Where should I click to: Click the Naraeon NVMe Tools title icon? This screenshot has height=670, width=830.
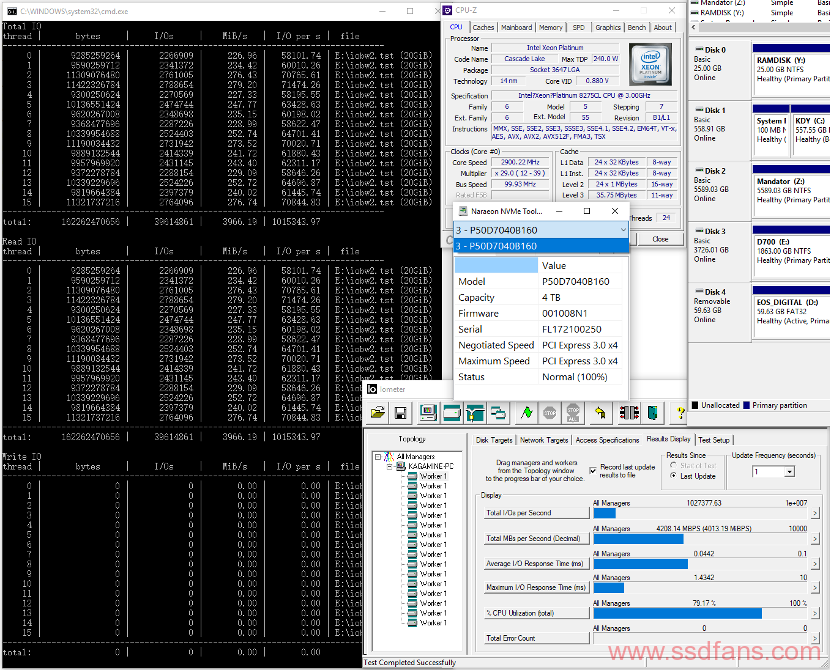click(x=463, y=211)
